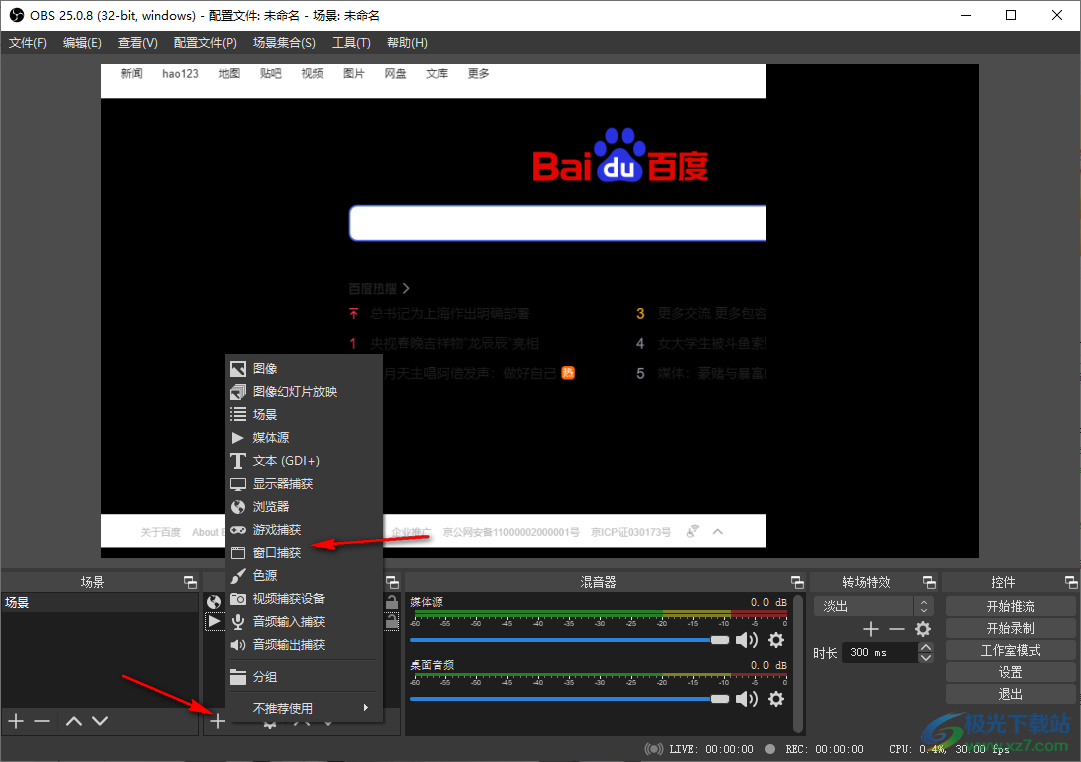The width and height of the screenshot is (1081, 762).
Task: Remove the selected scene with minus icon
Action: (x=42, y=721)
